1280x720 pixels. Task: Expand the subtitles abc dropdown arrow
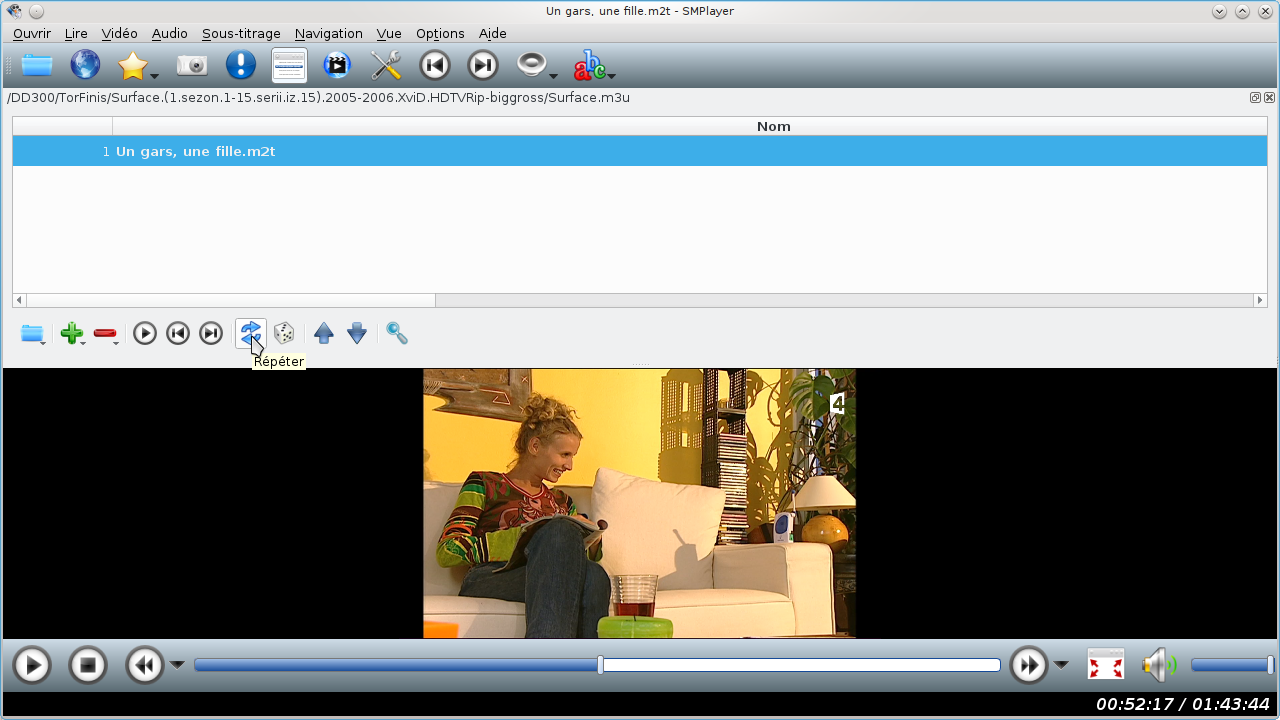(x=611, y=75)
